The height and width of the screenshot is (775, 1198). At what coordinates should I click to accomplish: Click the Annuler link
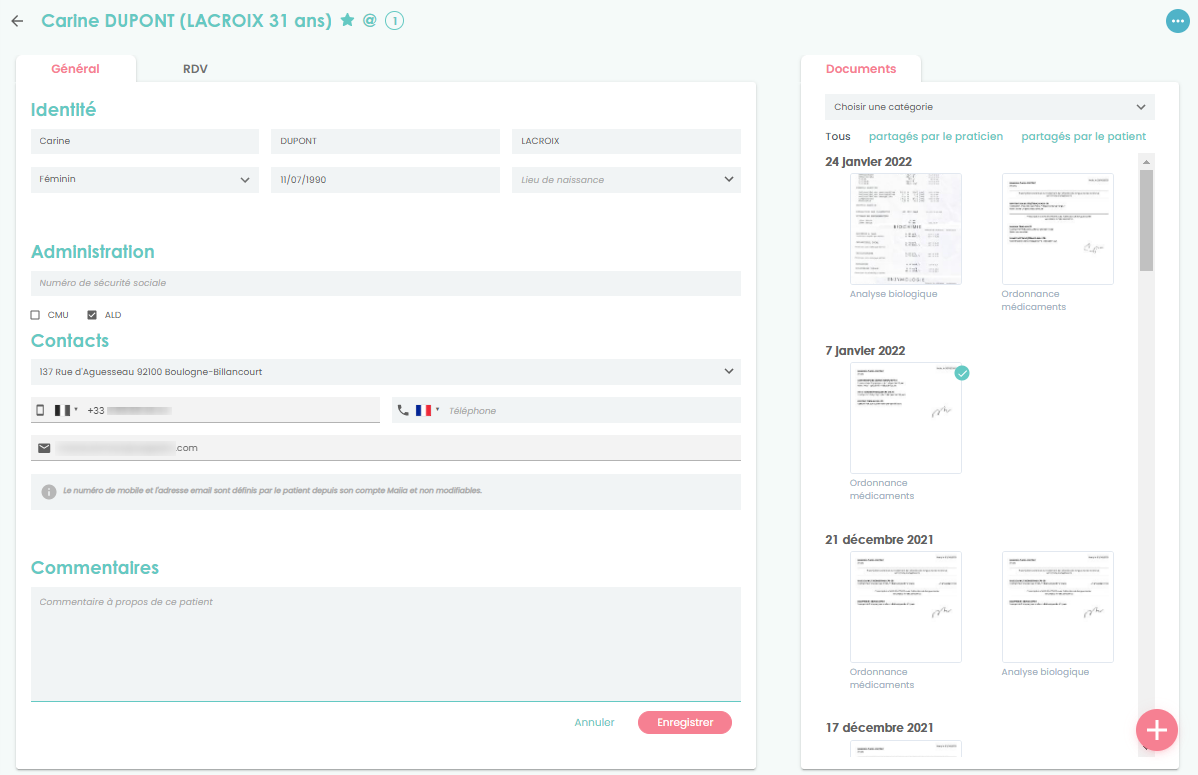[x=594, y=722]
